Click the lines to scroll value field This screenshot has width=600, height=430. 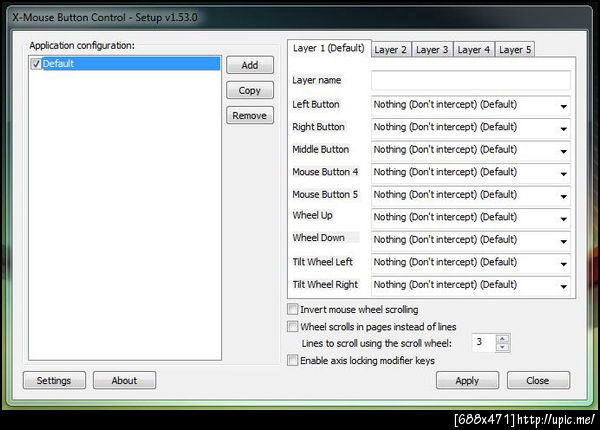tap(484, 342)
